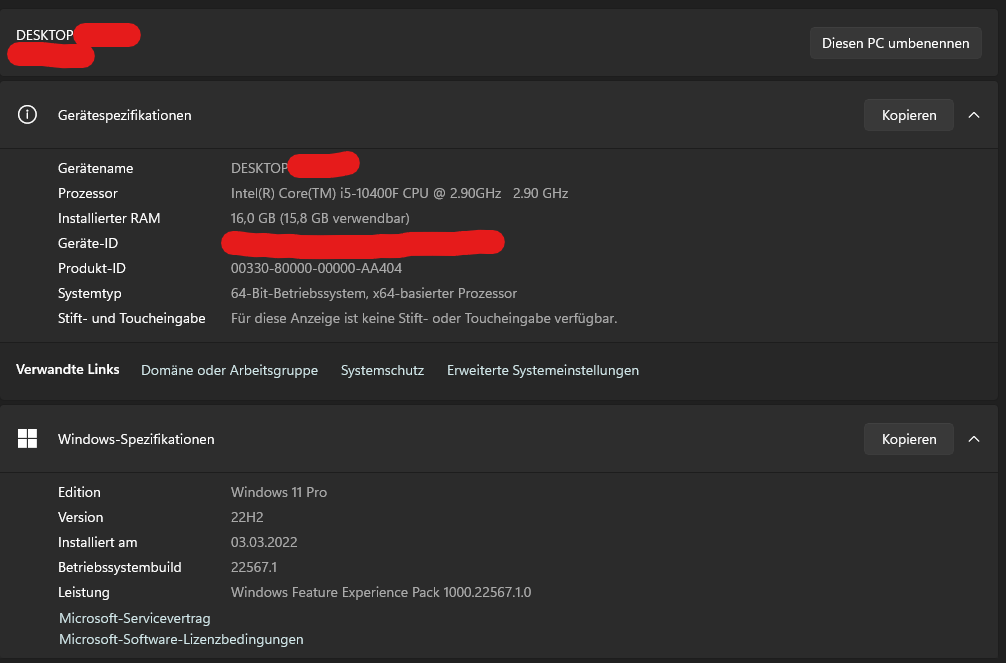
Task: Open Microsoft-Software-Lizenzbedingungen link
Action: coord(181,639)
